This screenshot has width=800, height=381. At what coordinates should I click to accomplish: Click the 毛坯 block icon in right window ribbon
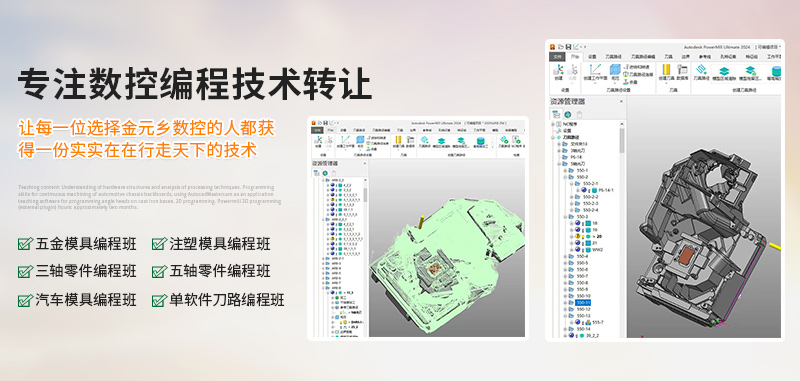tap(615, 69)
